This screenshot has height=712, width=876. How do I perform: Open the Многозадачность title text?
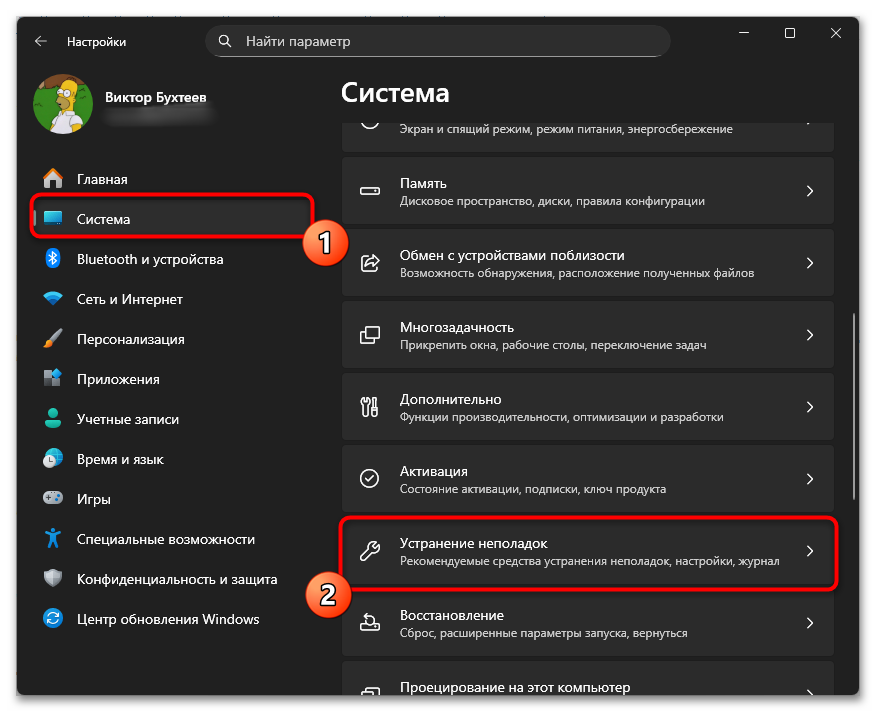(x=457, y=327)
